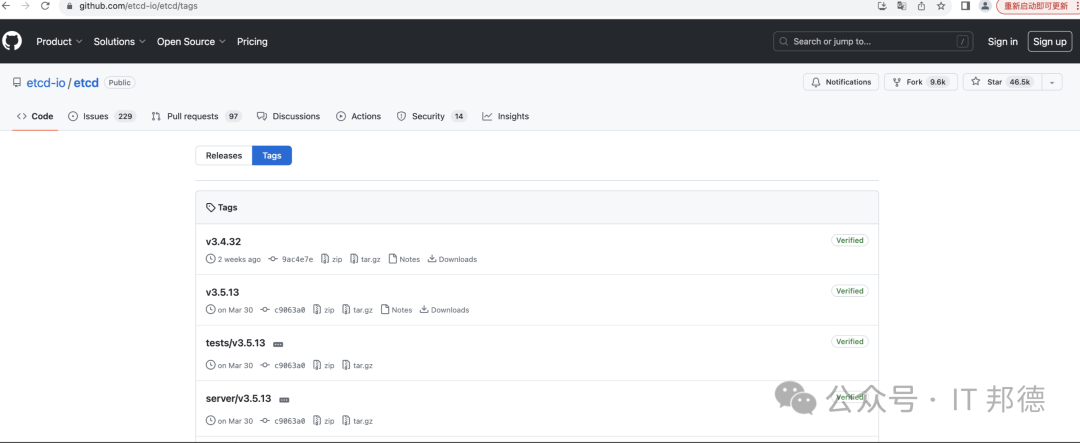Switch to the Actions tab
Screen dimensions: 1080x443
358,116
